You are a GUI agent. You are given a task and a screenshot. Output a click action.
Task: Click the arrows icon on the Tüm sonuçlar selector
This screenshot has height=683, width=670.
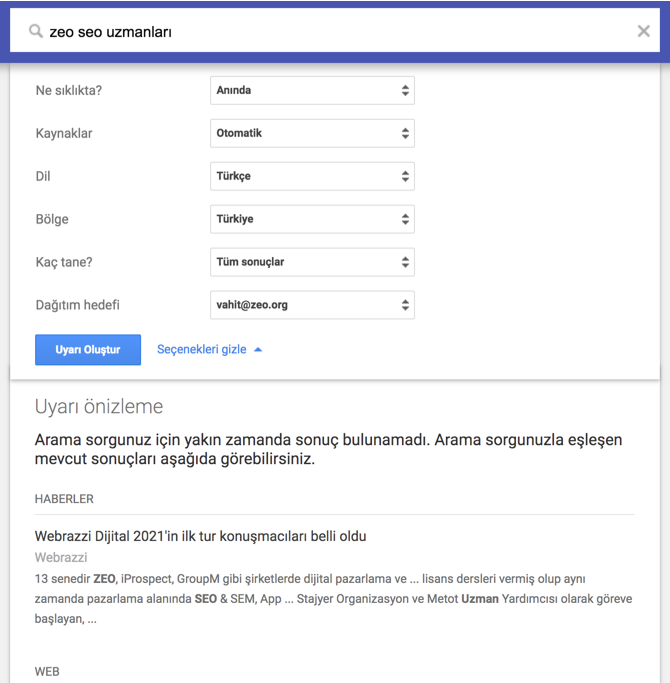click(x=405, y=262)
